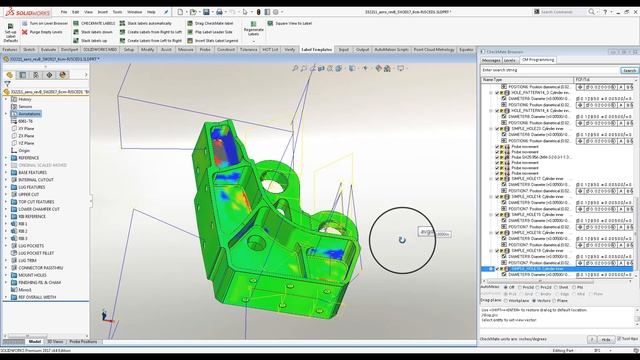The image size is (640, 360).
Task: Select AutoMeas Sheet radio button
Action: click(x=556, y=287)
